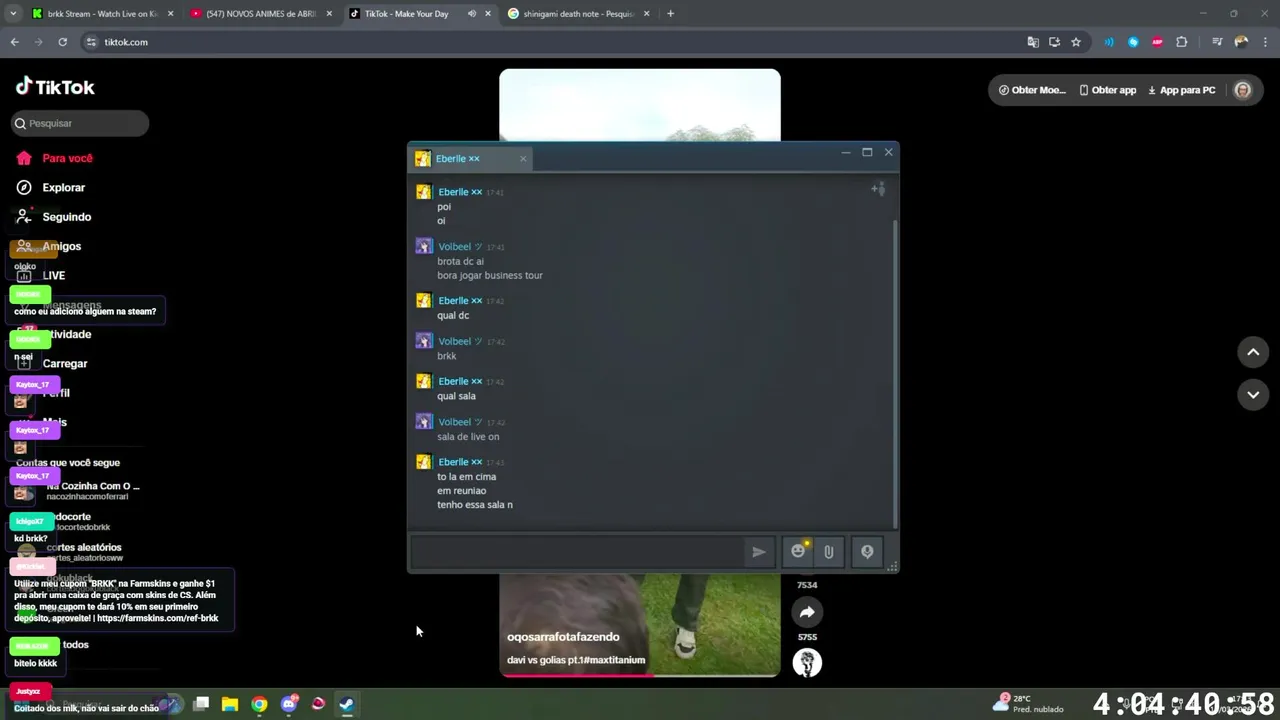This screenshot has width=1280, height=720.
Task: Switch to NOVOS ANIMES YouTube tab
Action: pyautogui.click(x=260, y=14)
